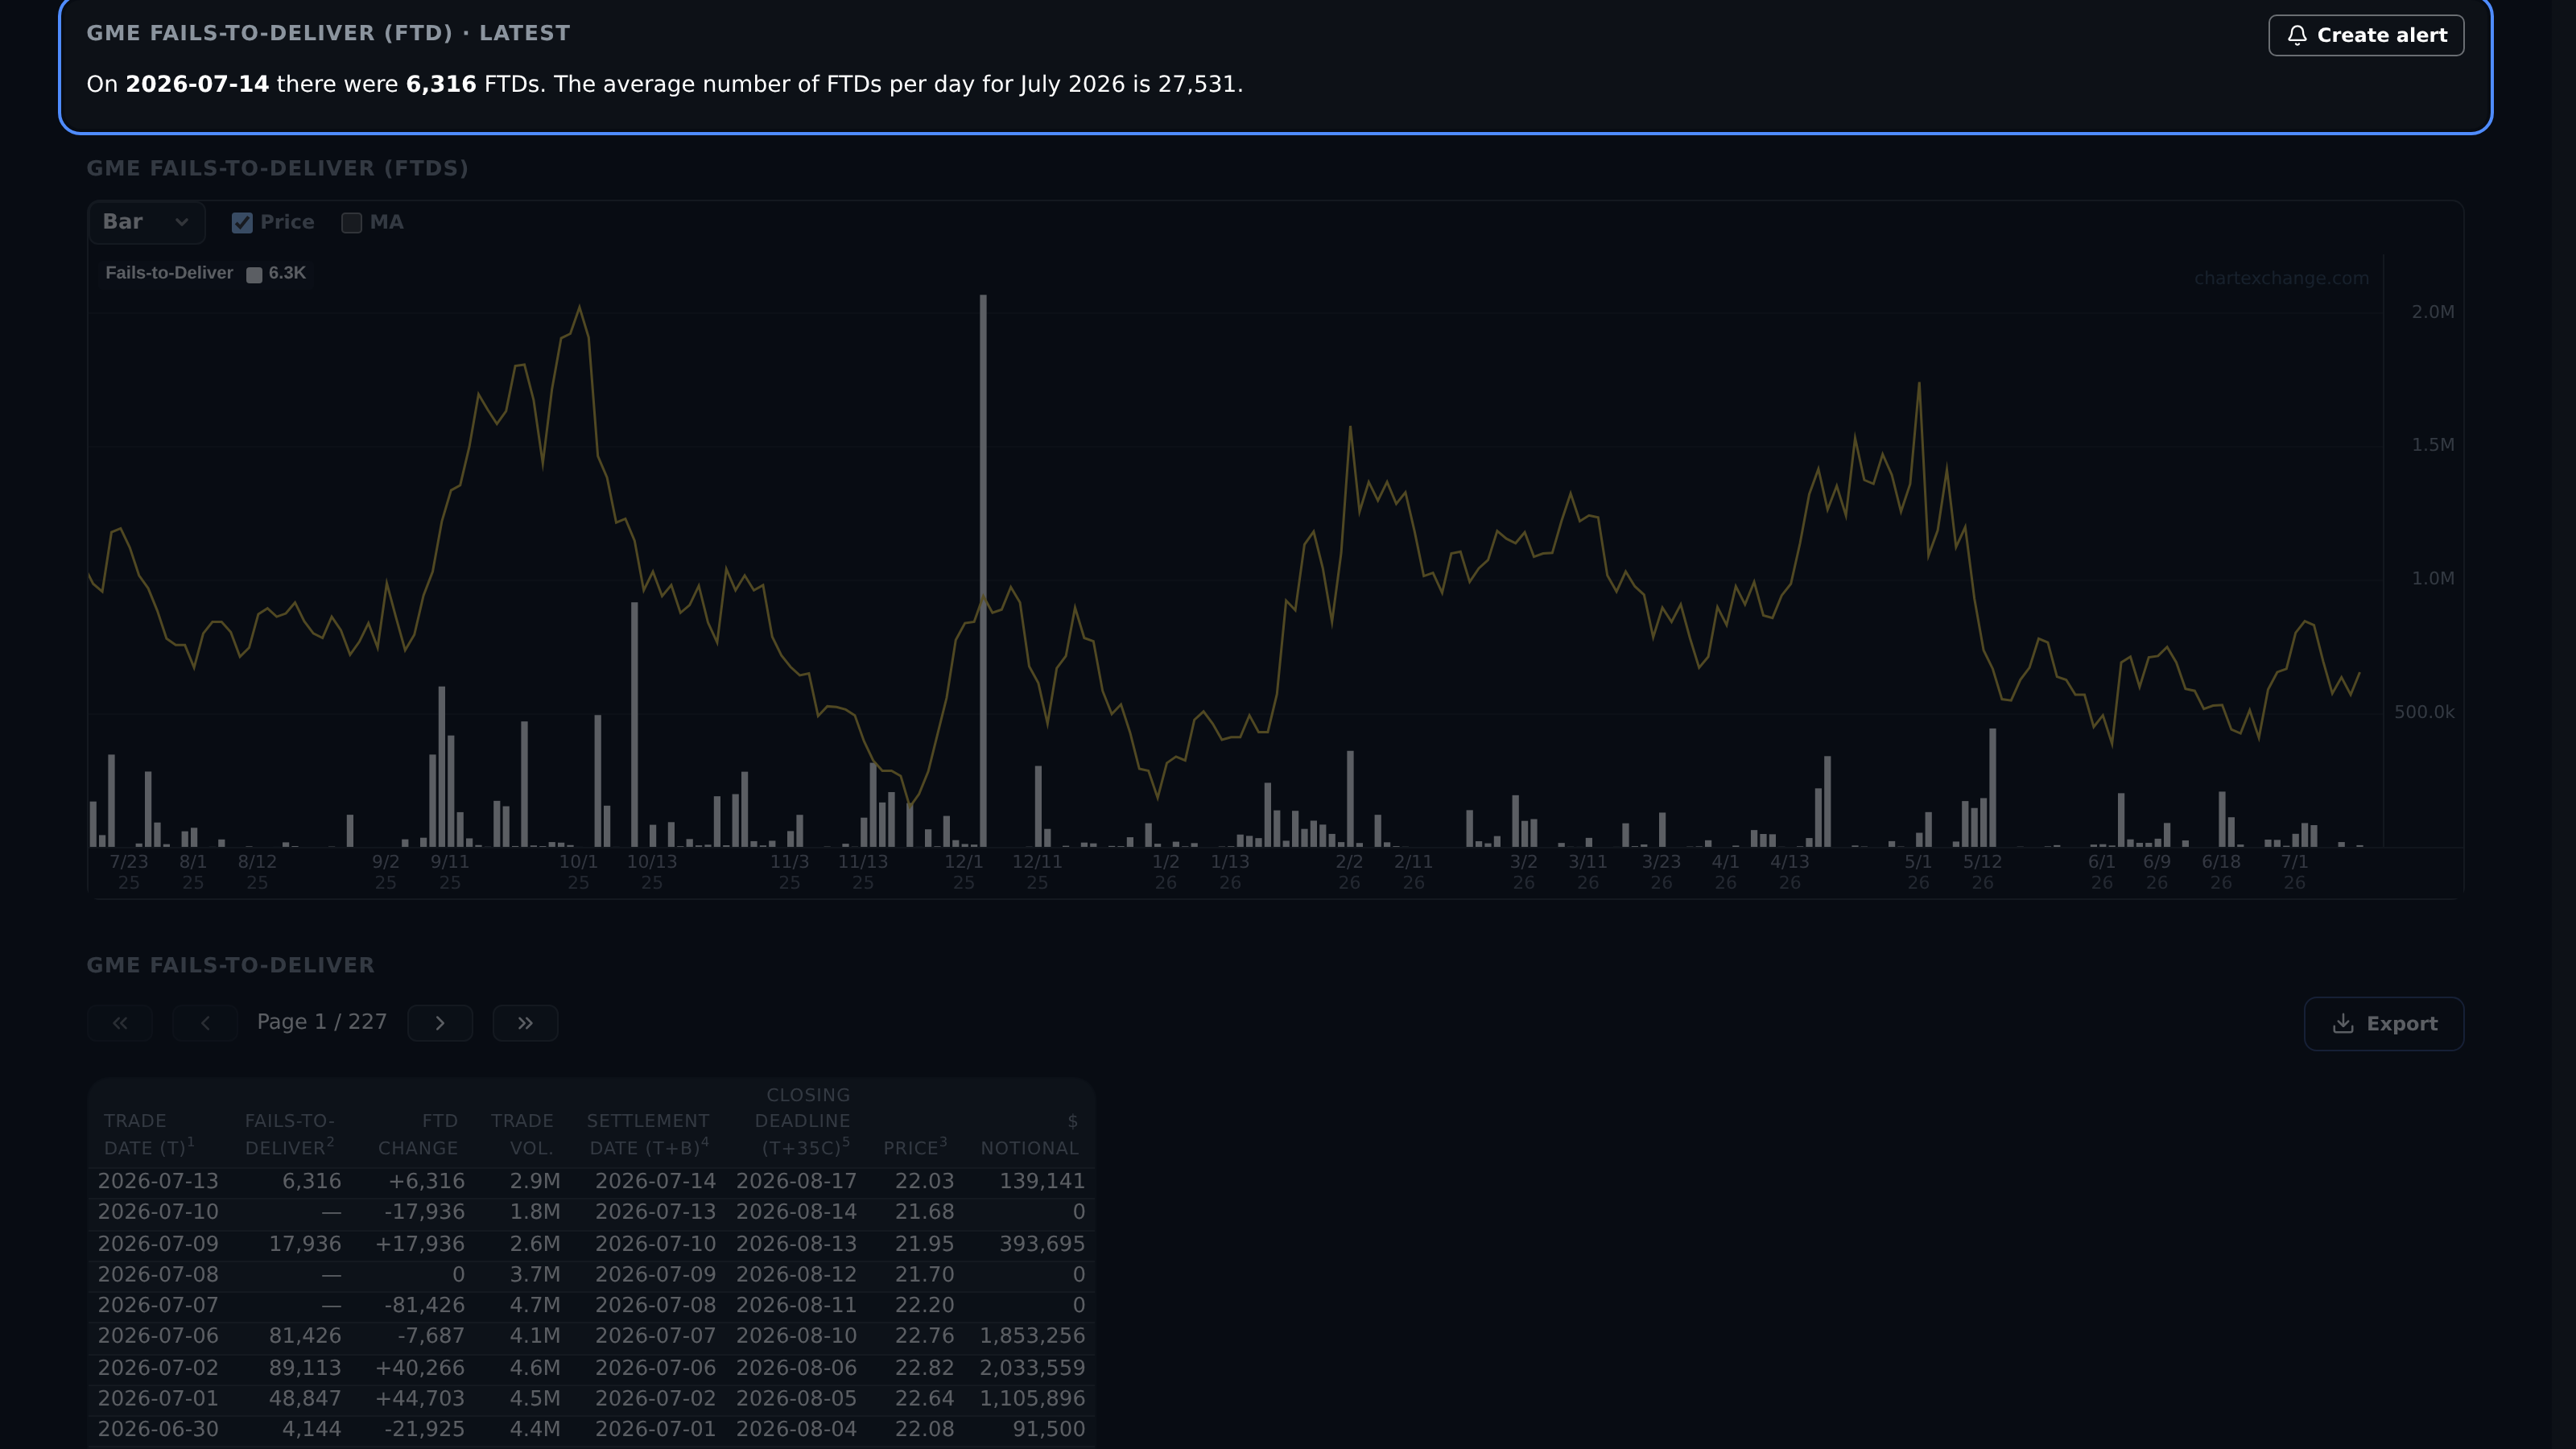Screen dimensions: 2576x1449
Task: Click the Create alert button
Action: click(x=2365, y=35)
